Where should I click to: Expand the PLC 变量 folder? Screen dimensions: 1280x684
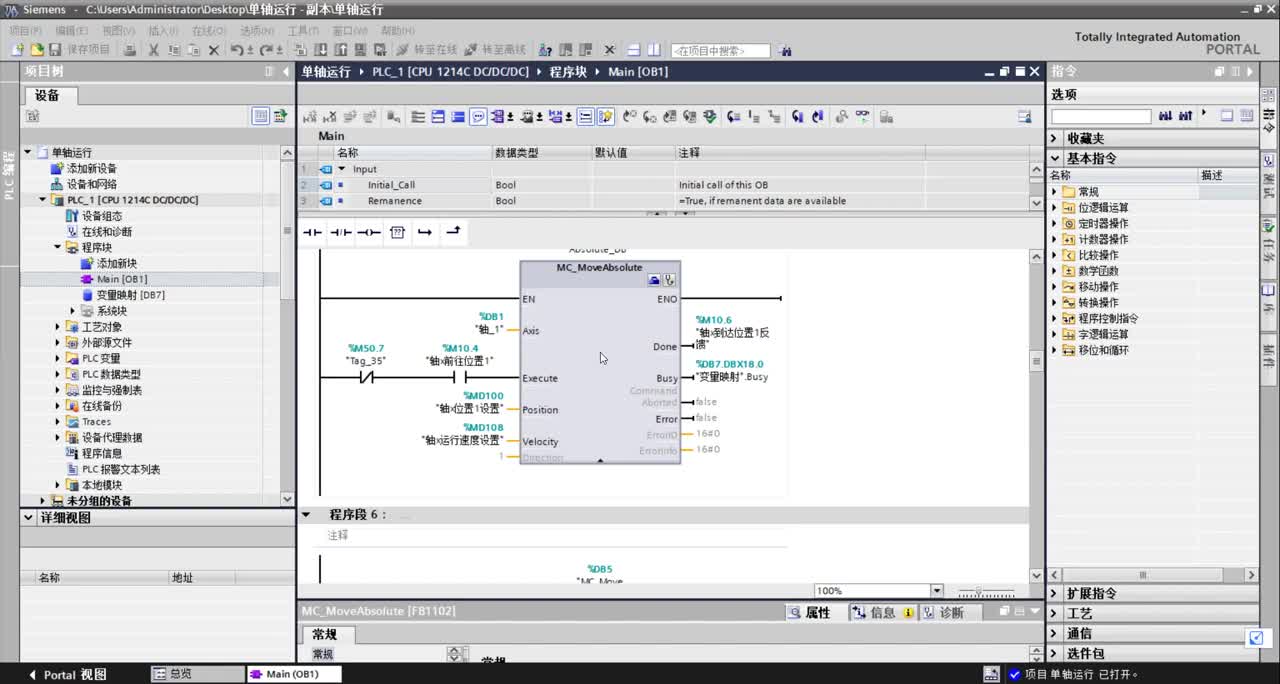point(58,358)
